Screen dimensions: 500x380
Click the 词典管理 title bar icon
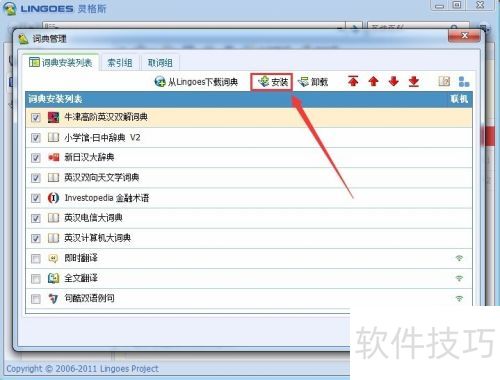click(x=23, y=39)
